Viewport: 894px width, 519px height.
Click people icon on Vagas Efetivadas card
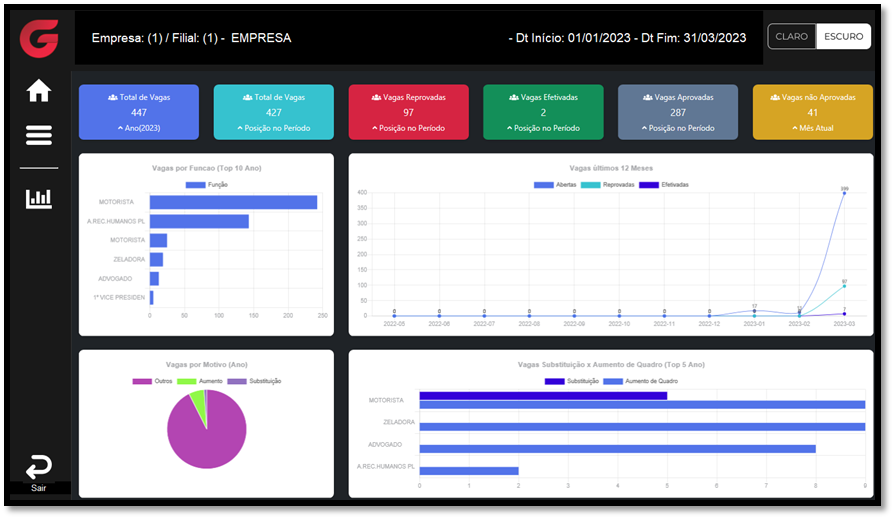coord(514,98)
